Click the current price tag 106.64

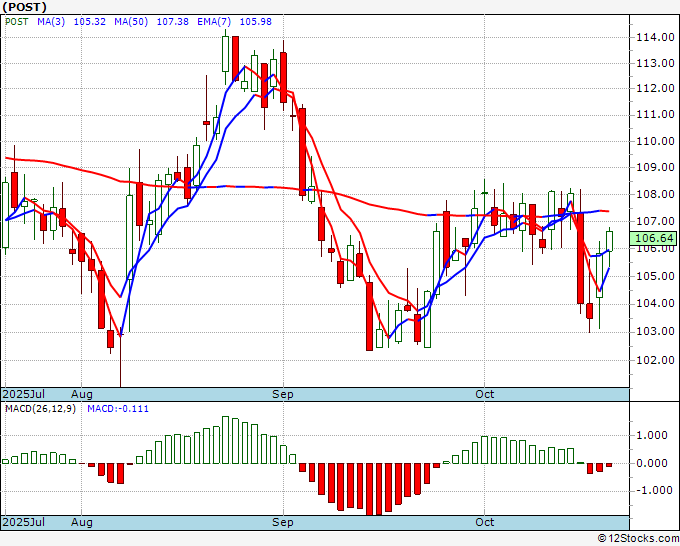point(654,238)
